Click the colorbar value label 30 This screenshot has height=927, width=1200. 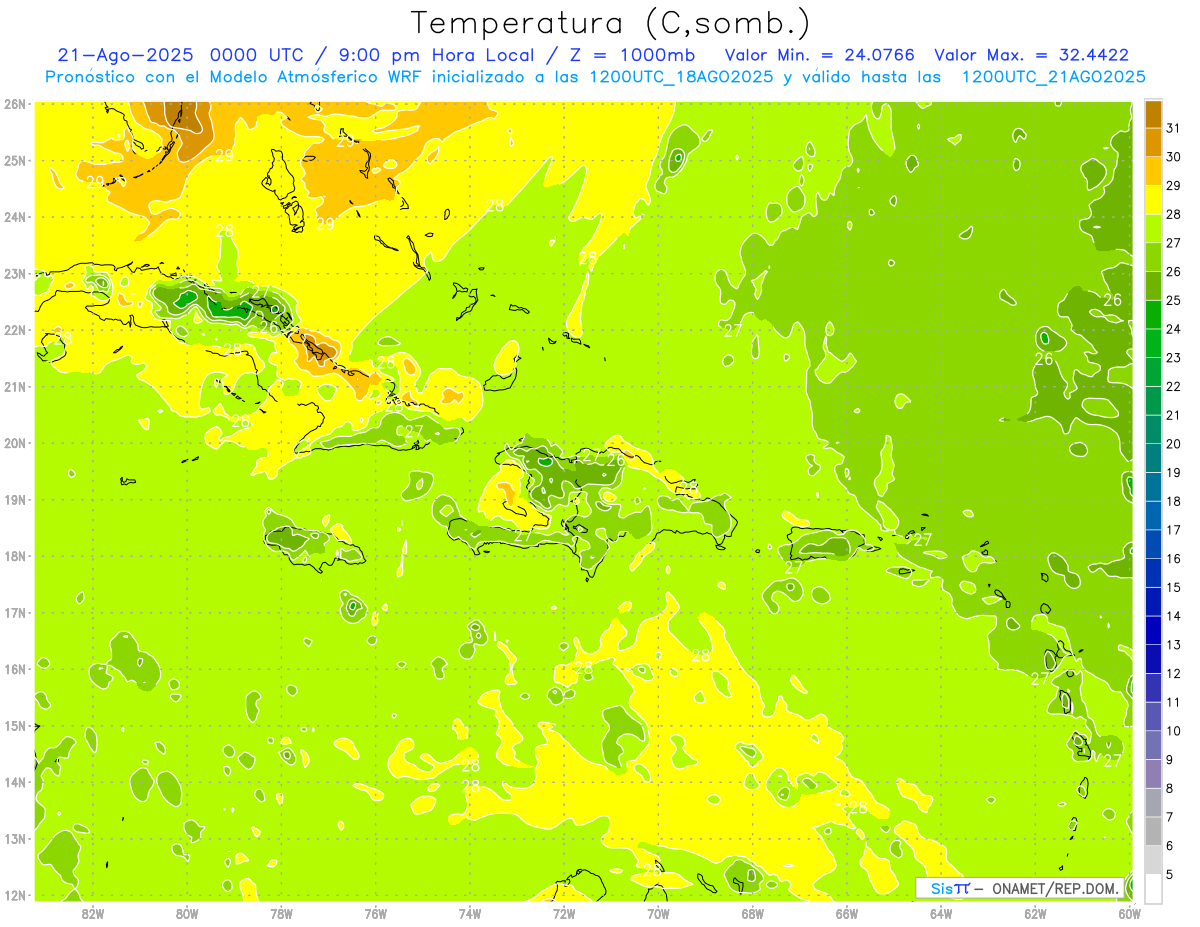1174,157
